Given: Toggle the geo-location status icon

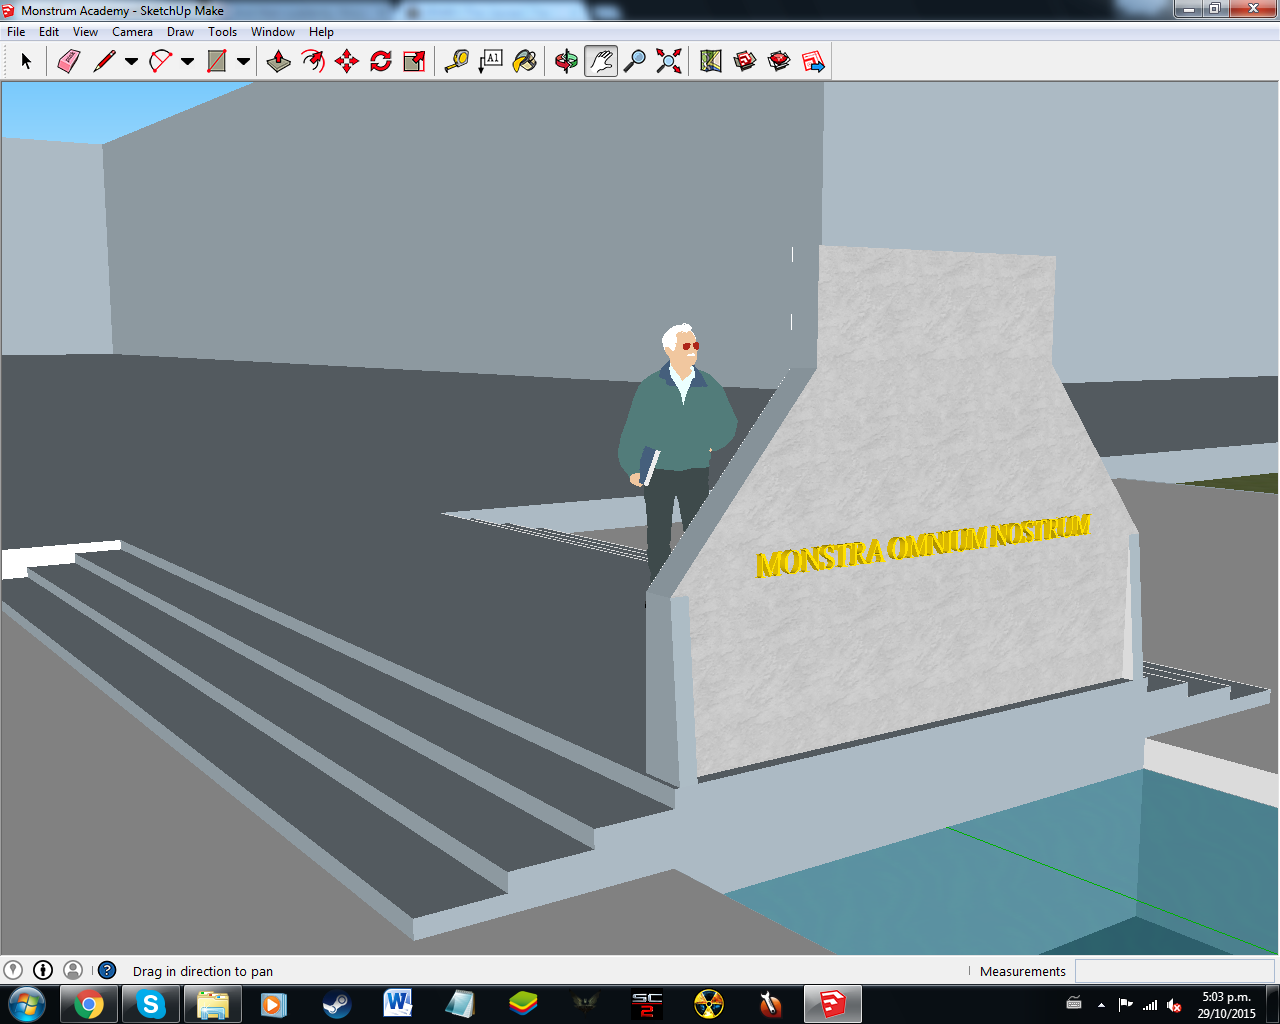Looking at the screenshot, I should click(13, 970).
